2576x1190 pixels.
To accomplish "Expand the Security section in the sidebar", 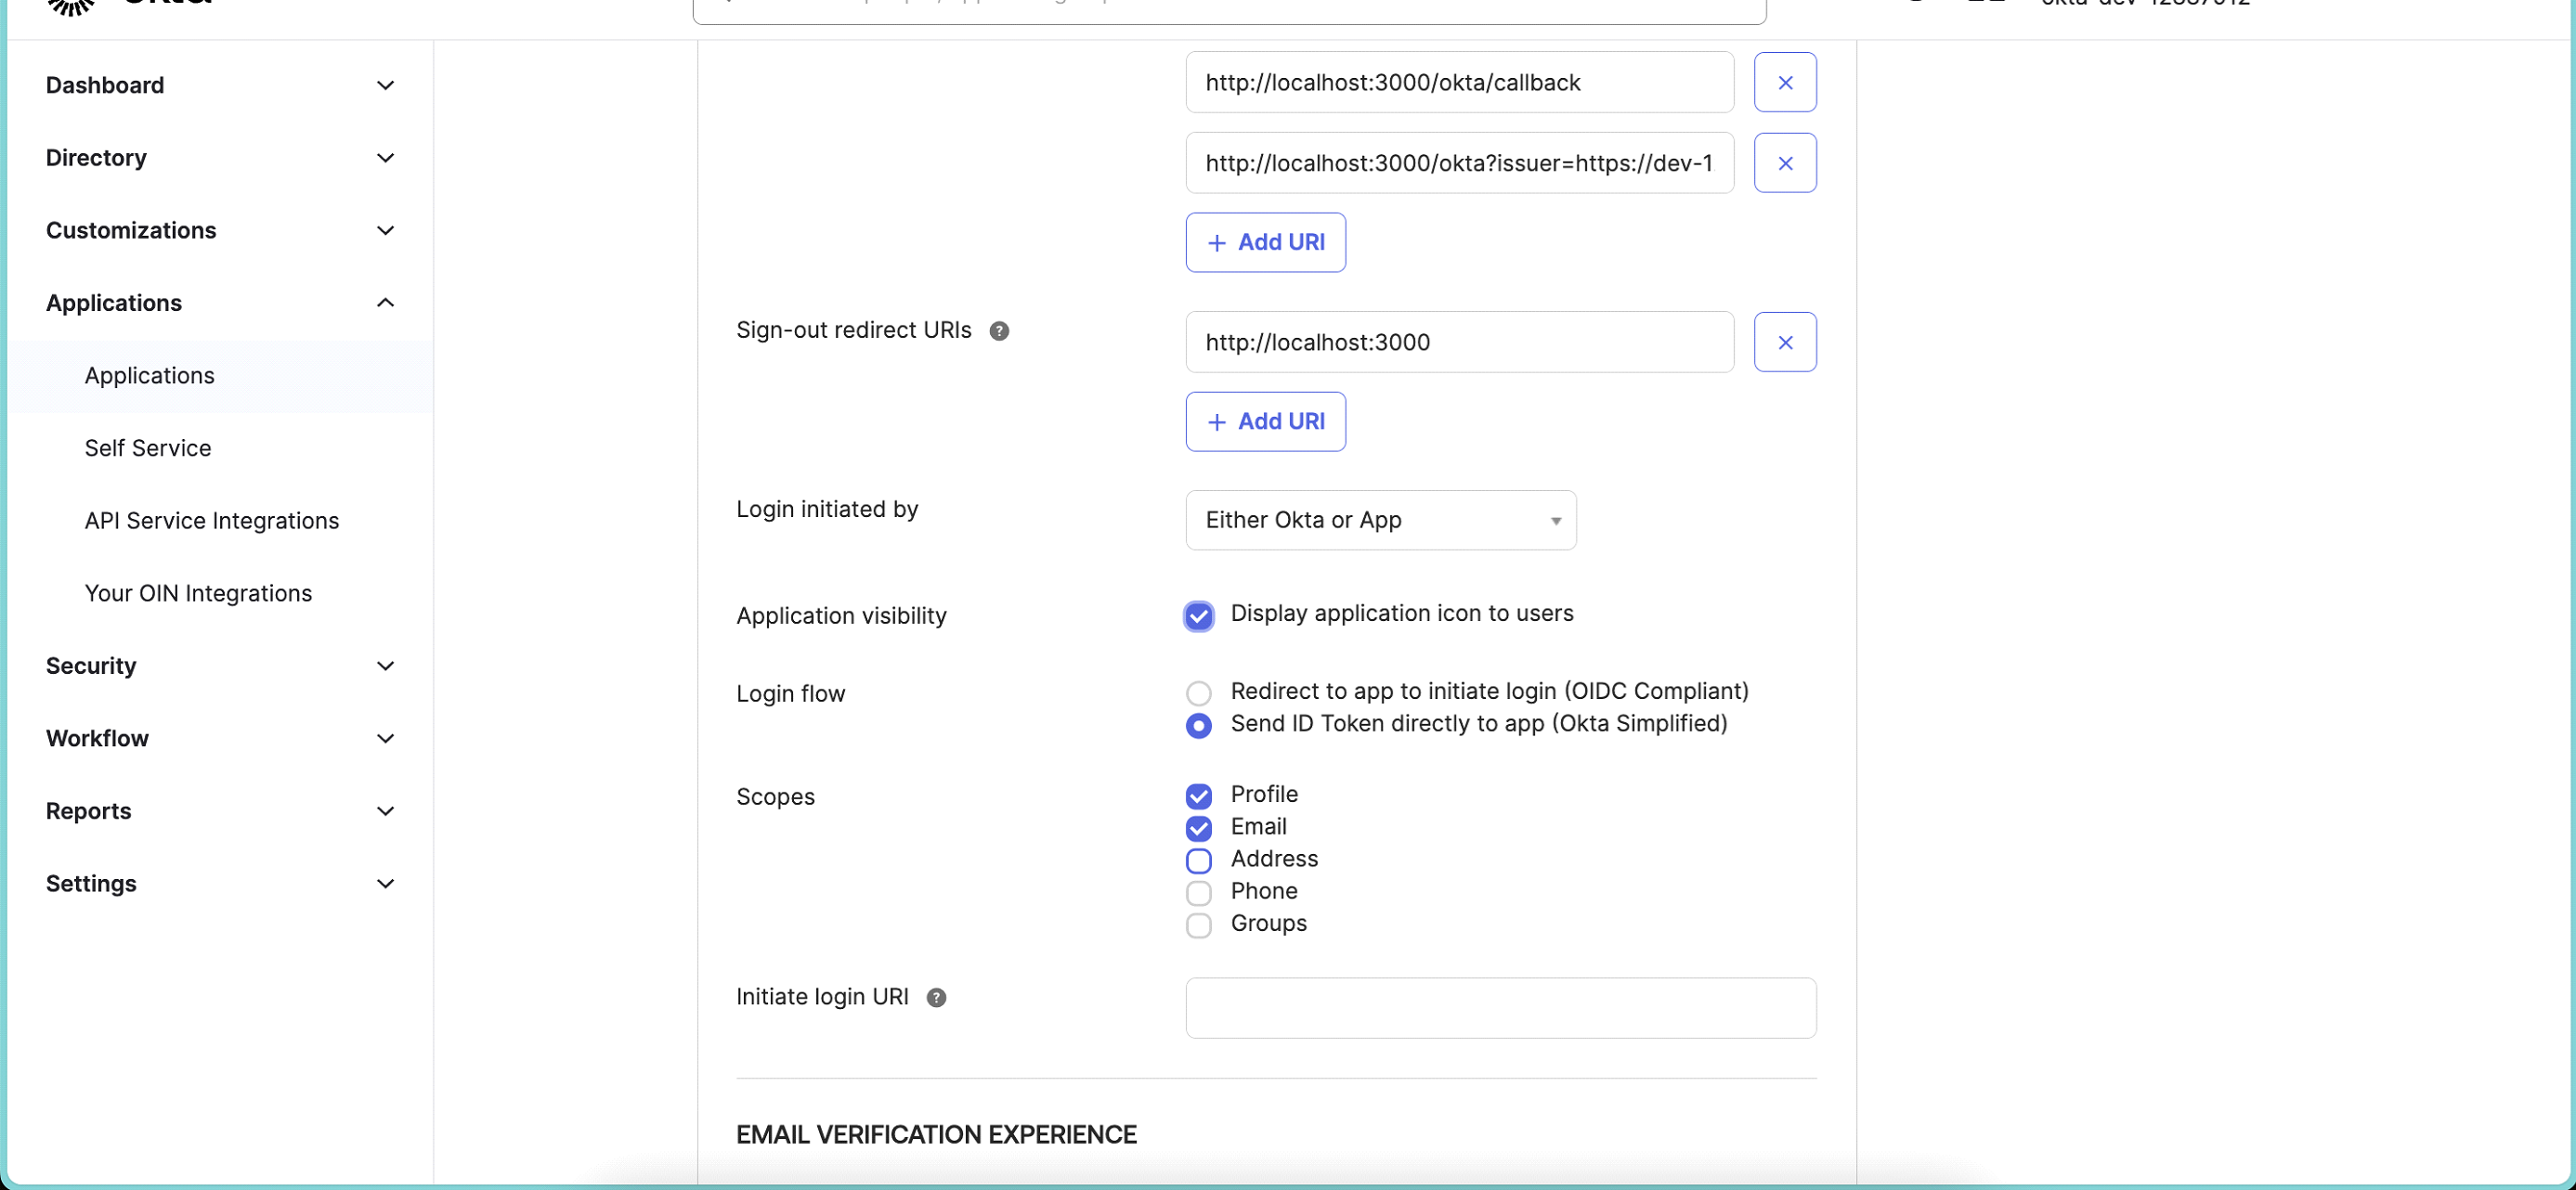I will (x=218, y=665).
